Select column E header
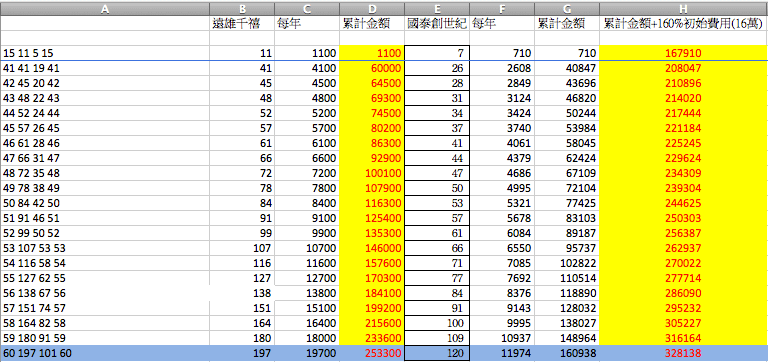Image resolution: width=768 pixels, height=362 pixels. (x=437, y=8)
